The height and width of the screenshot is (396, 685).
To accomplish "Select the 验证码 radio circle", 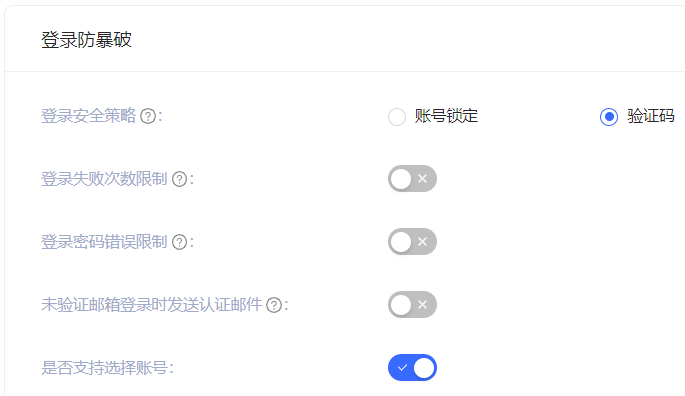I will click(x=609, y=117).
